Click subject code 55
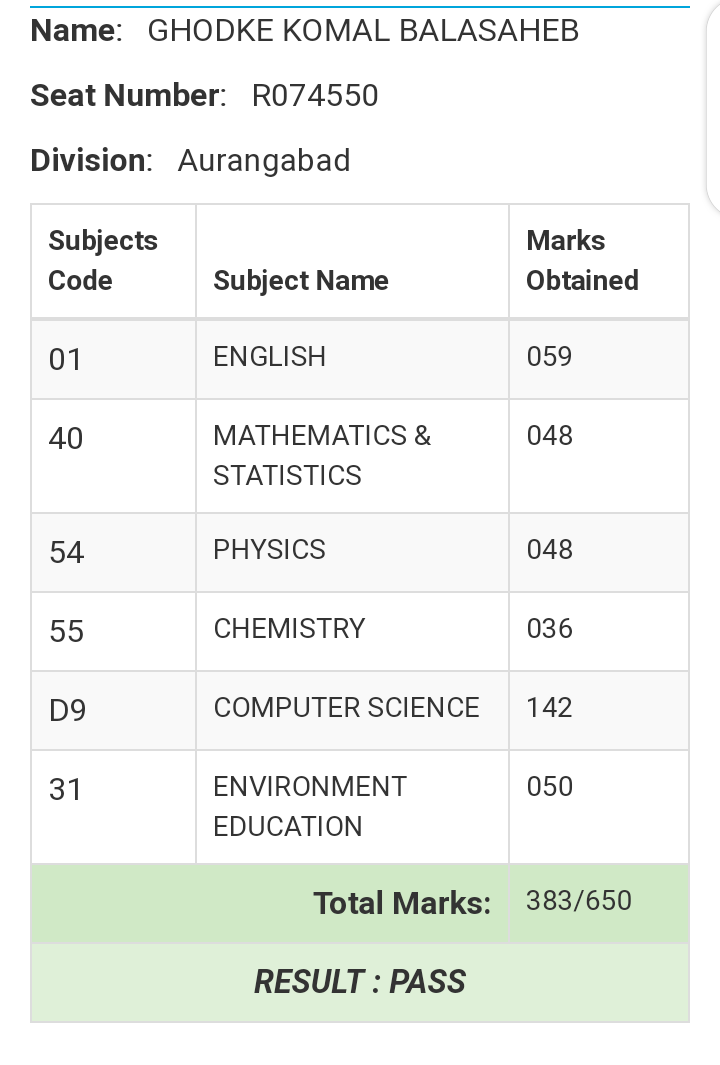The image size is (720, 1065). click(67, 632)
